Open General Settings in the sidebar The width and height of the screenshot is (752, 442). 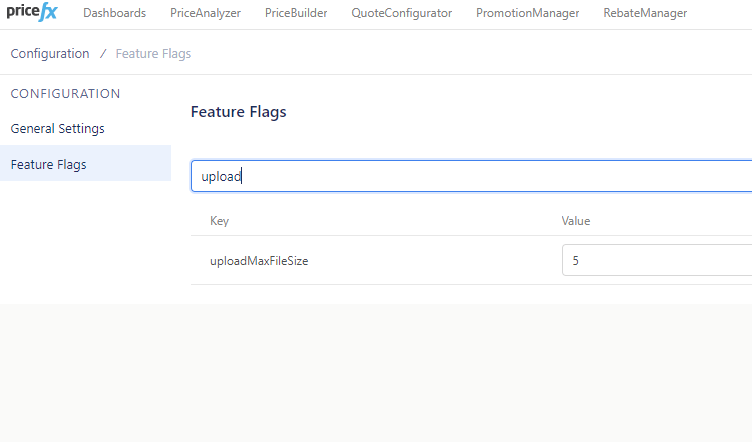coord(57,129)
